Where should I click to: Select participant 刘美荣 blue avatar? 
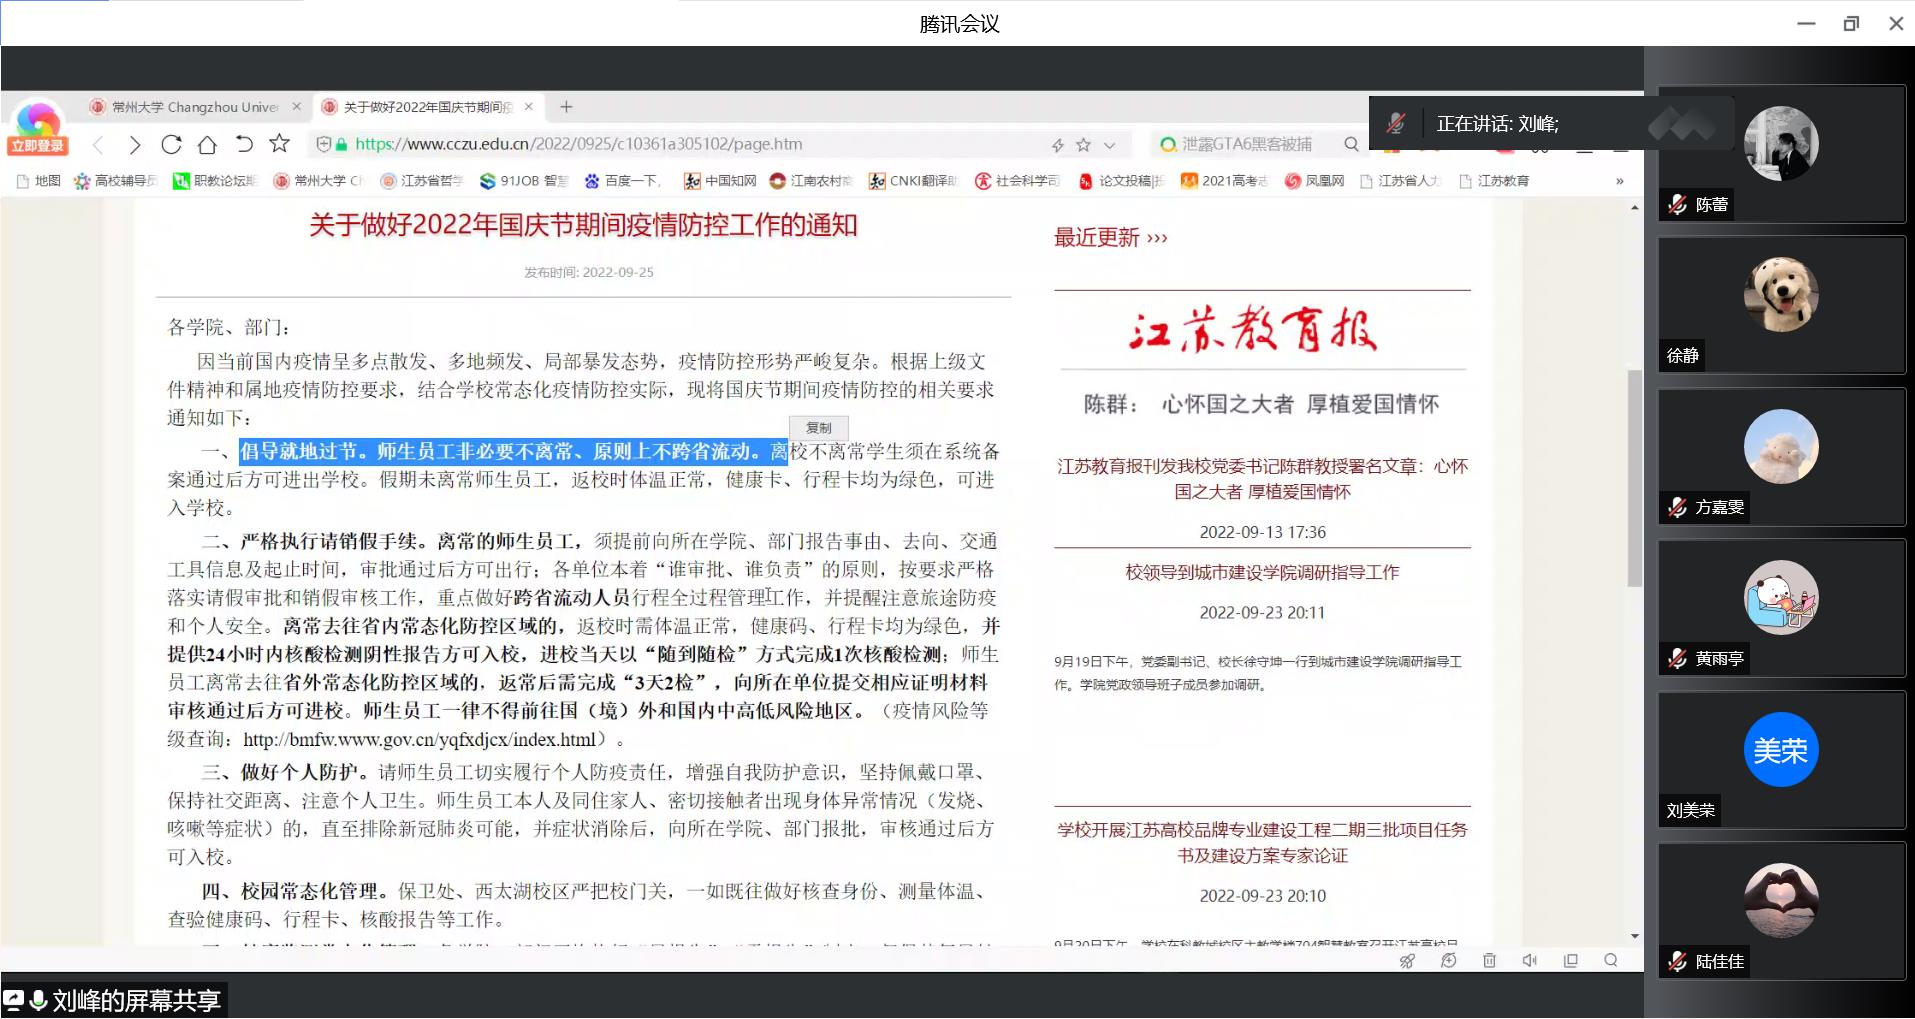(x=1781, y=749)
